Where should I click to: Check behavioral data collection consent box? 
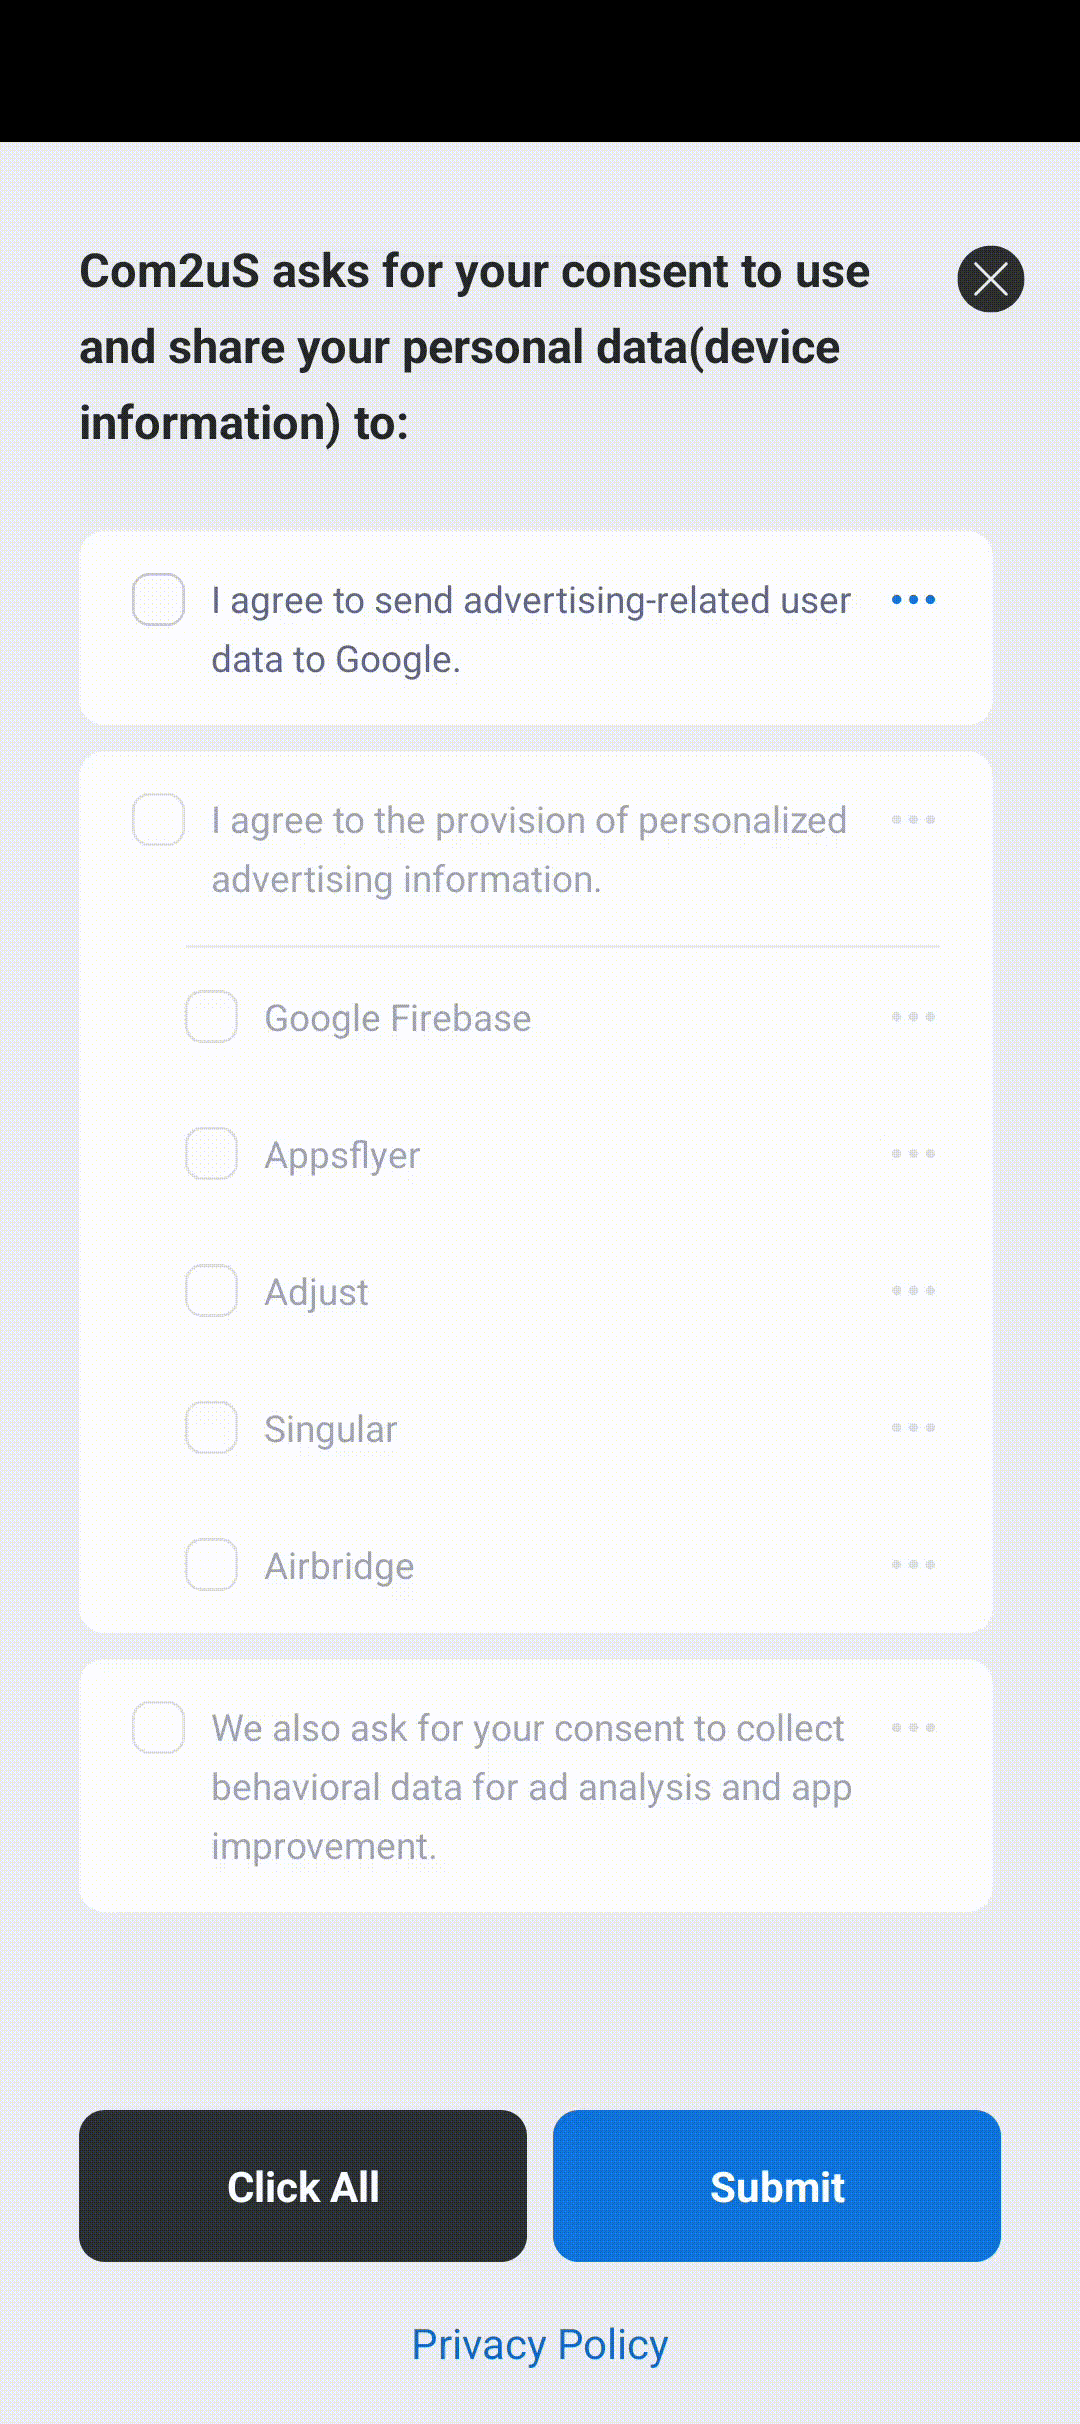pyautogui.click(x=158, y=1728)
